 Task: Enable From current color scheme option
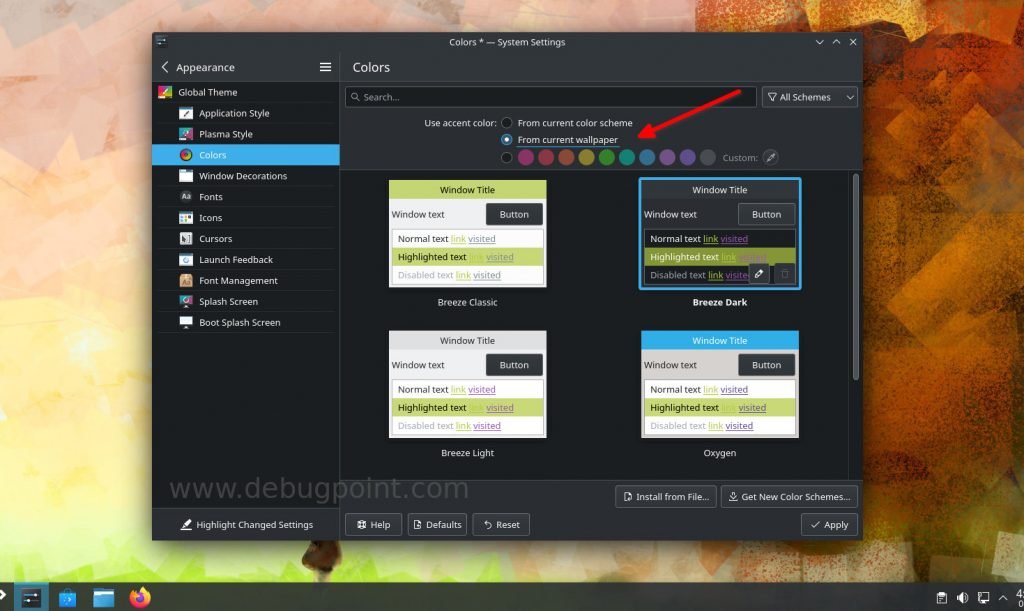coord(506,122)
